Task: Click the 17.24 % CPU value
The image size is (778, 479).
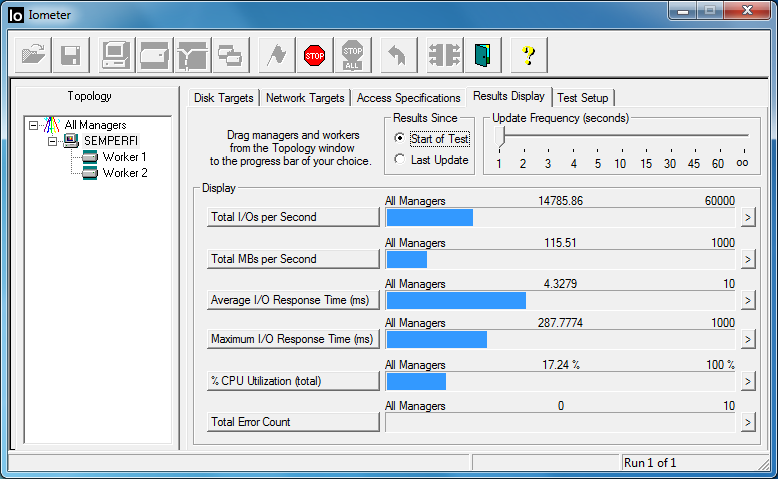Action: (x=561, y=365)
